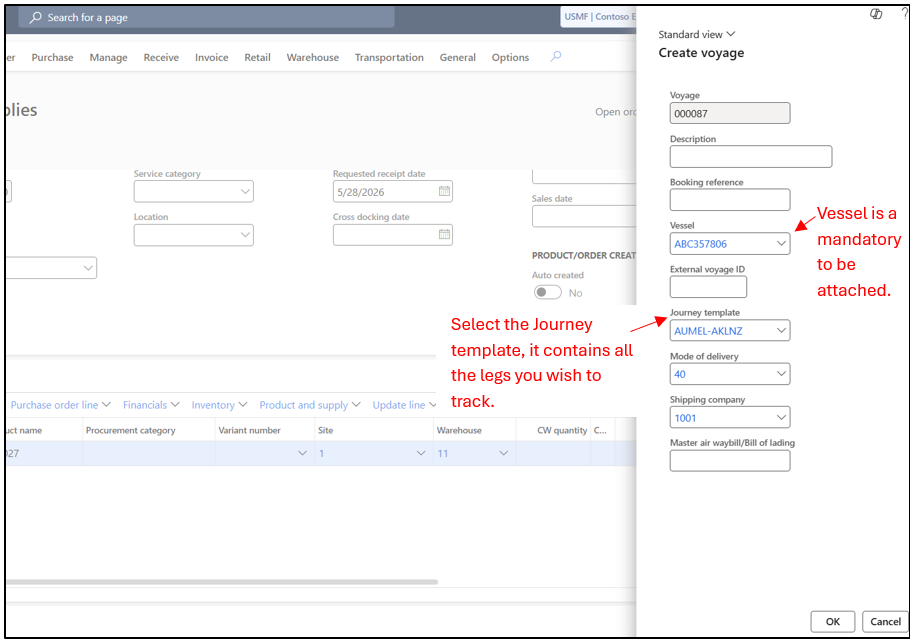The image size is (913, 643).
Task: Open the Mode of delivery dropdown
Action: (x=781, y=373)
